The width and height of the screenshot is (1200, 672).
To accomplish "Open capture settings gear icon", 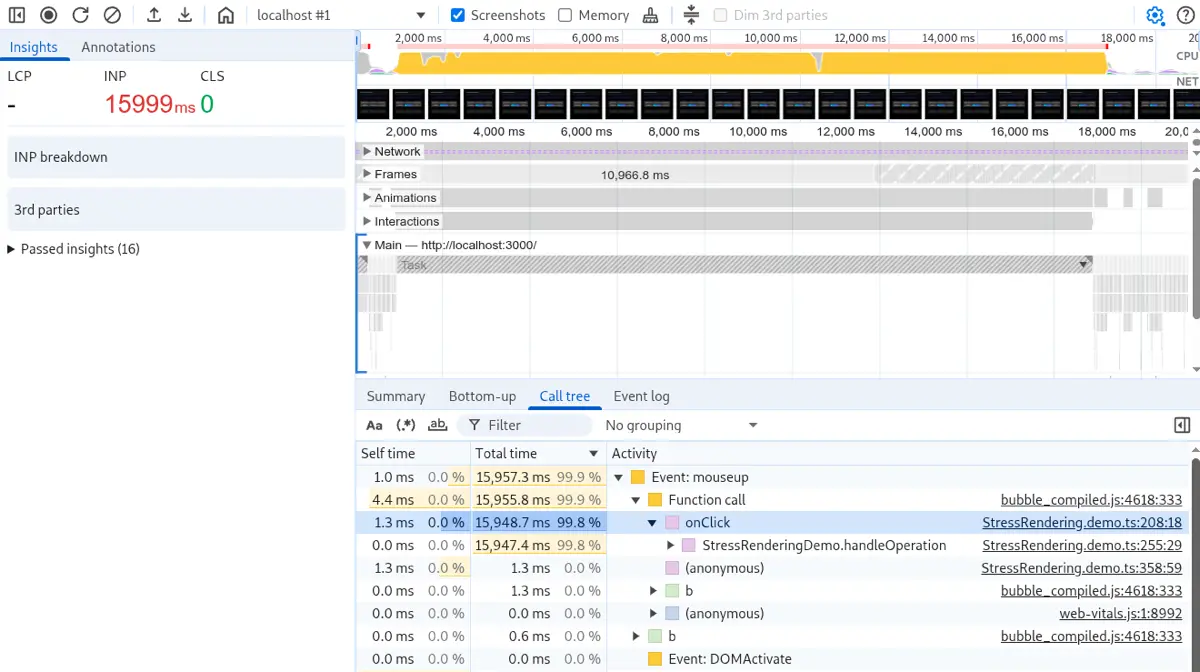I will pos(1155,15).
